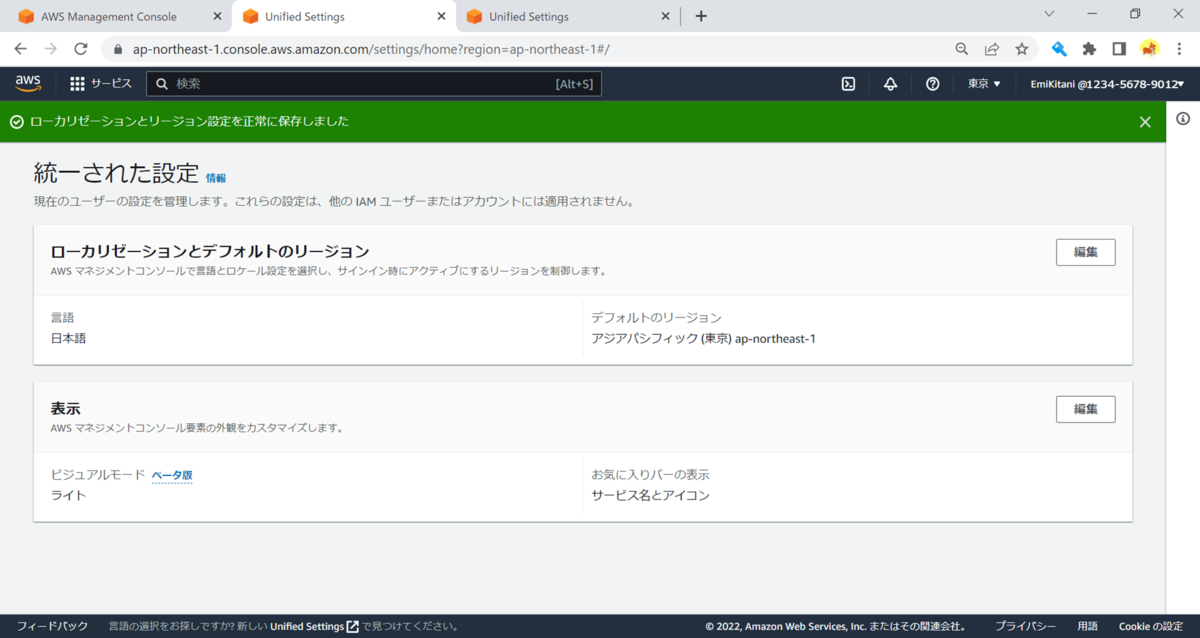This screenshot has height=638, width=1200.
Task: Click the share page icon in address bar
Action: click(992, 48)
